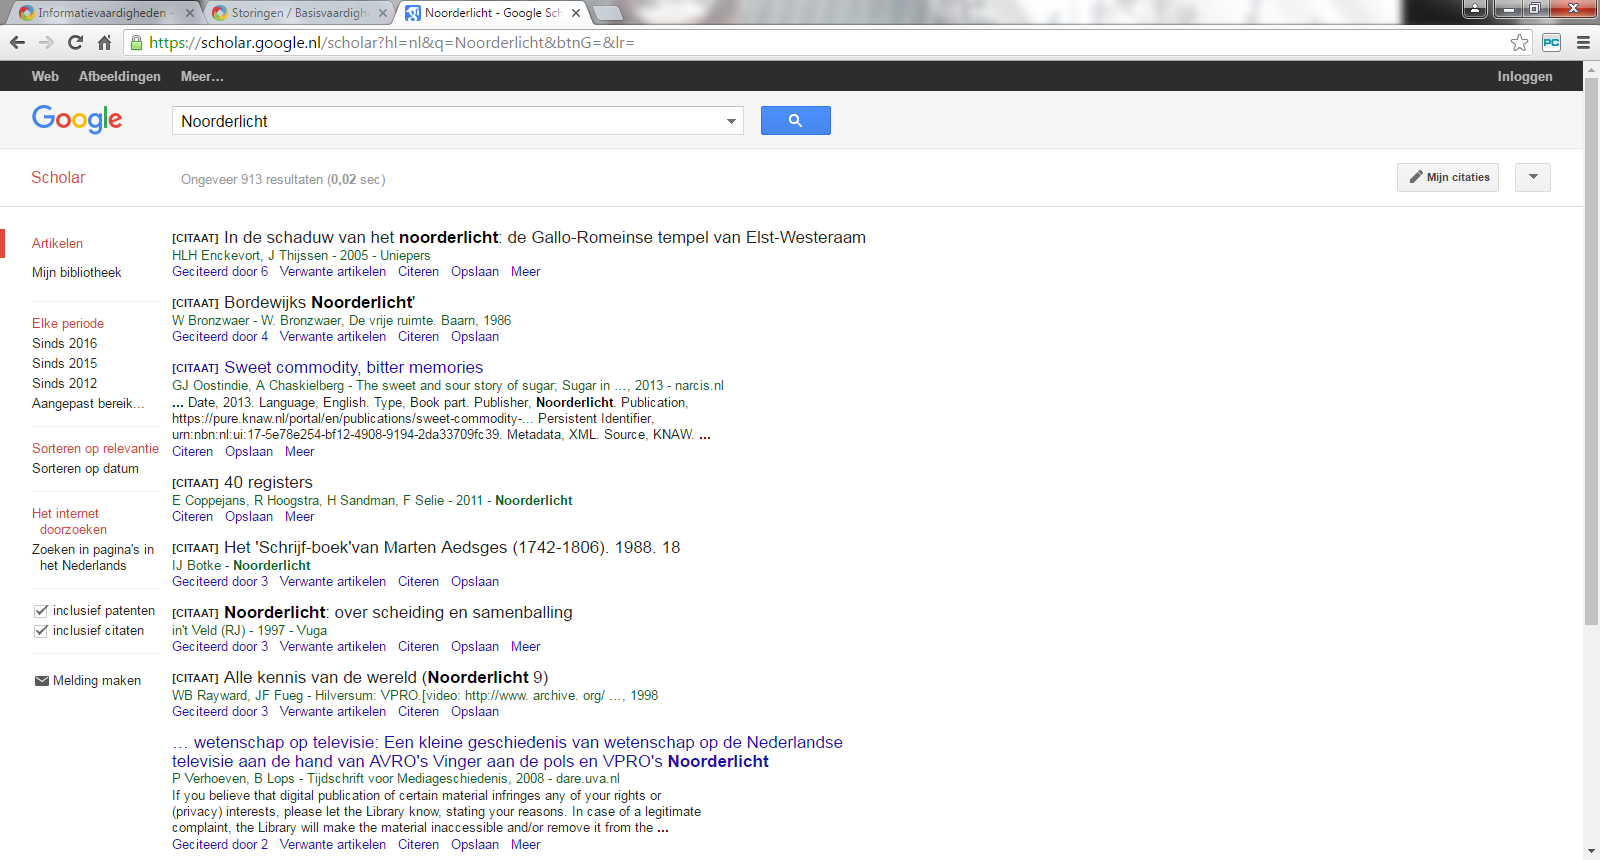Uncheck the inclusief patenten checkbox
This screenshot has width=1600, height=860.
point(41,611)
